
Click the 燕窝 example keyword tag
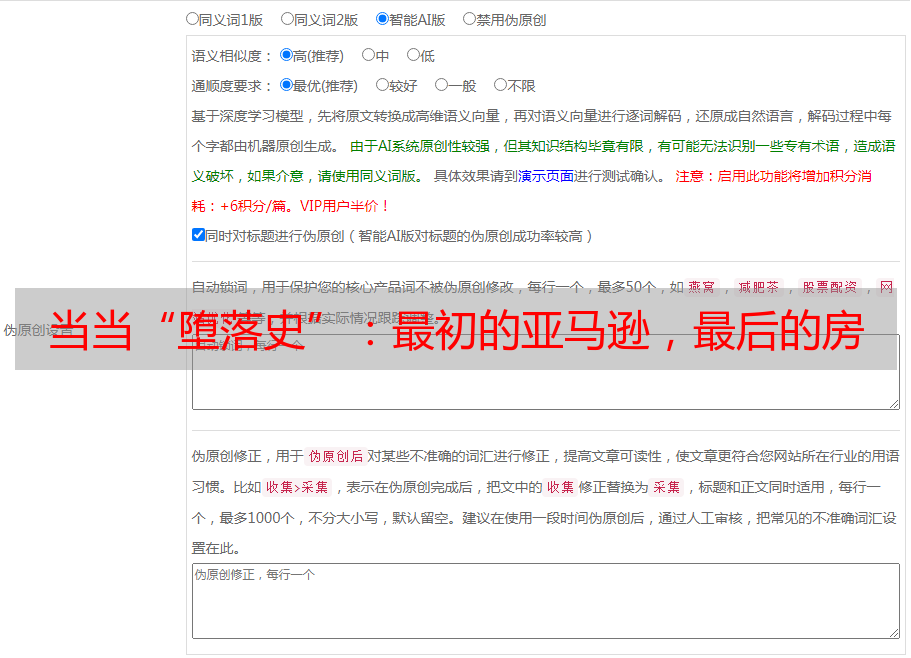tap(701, 287)
